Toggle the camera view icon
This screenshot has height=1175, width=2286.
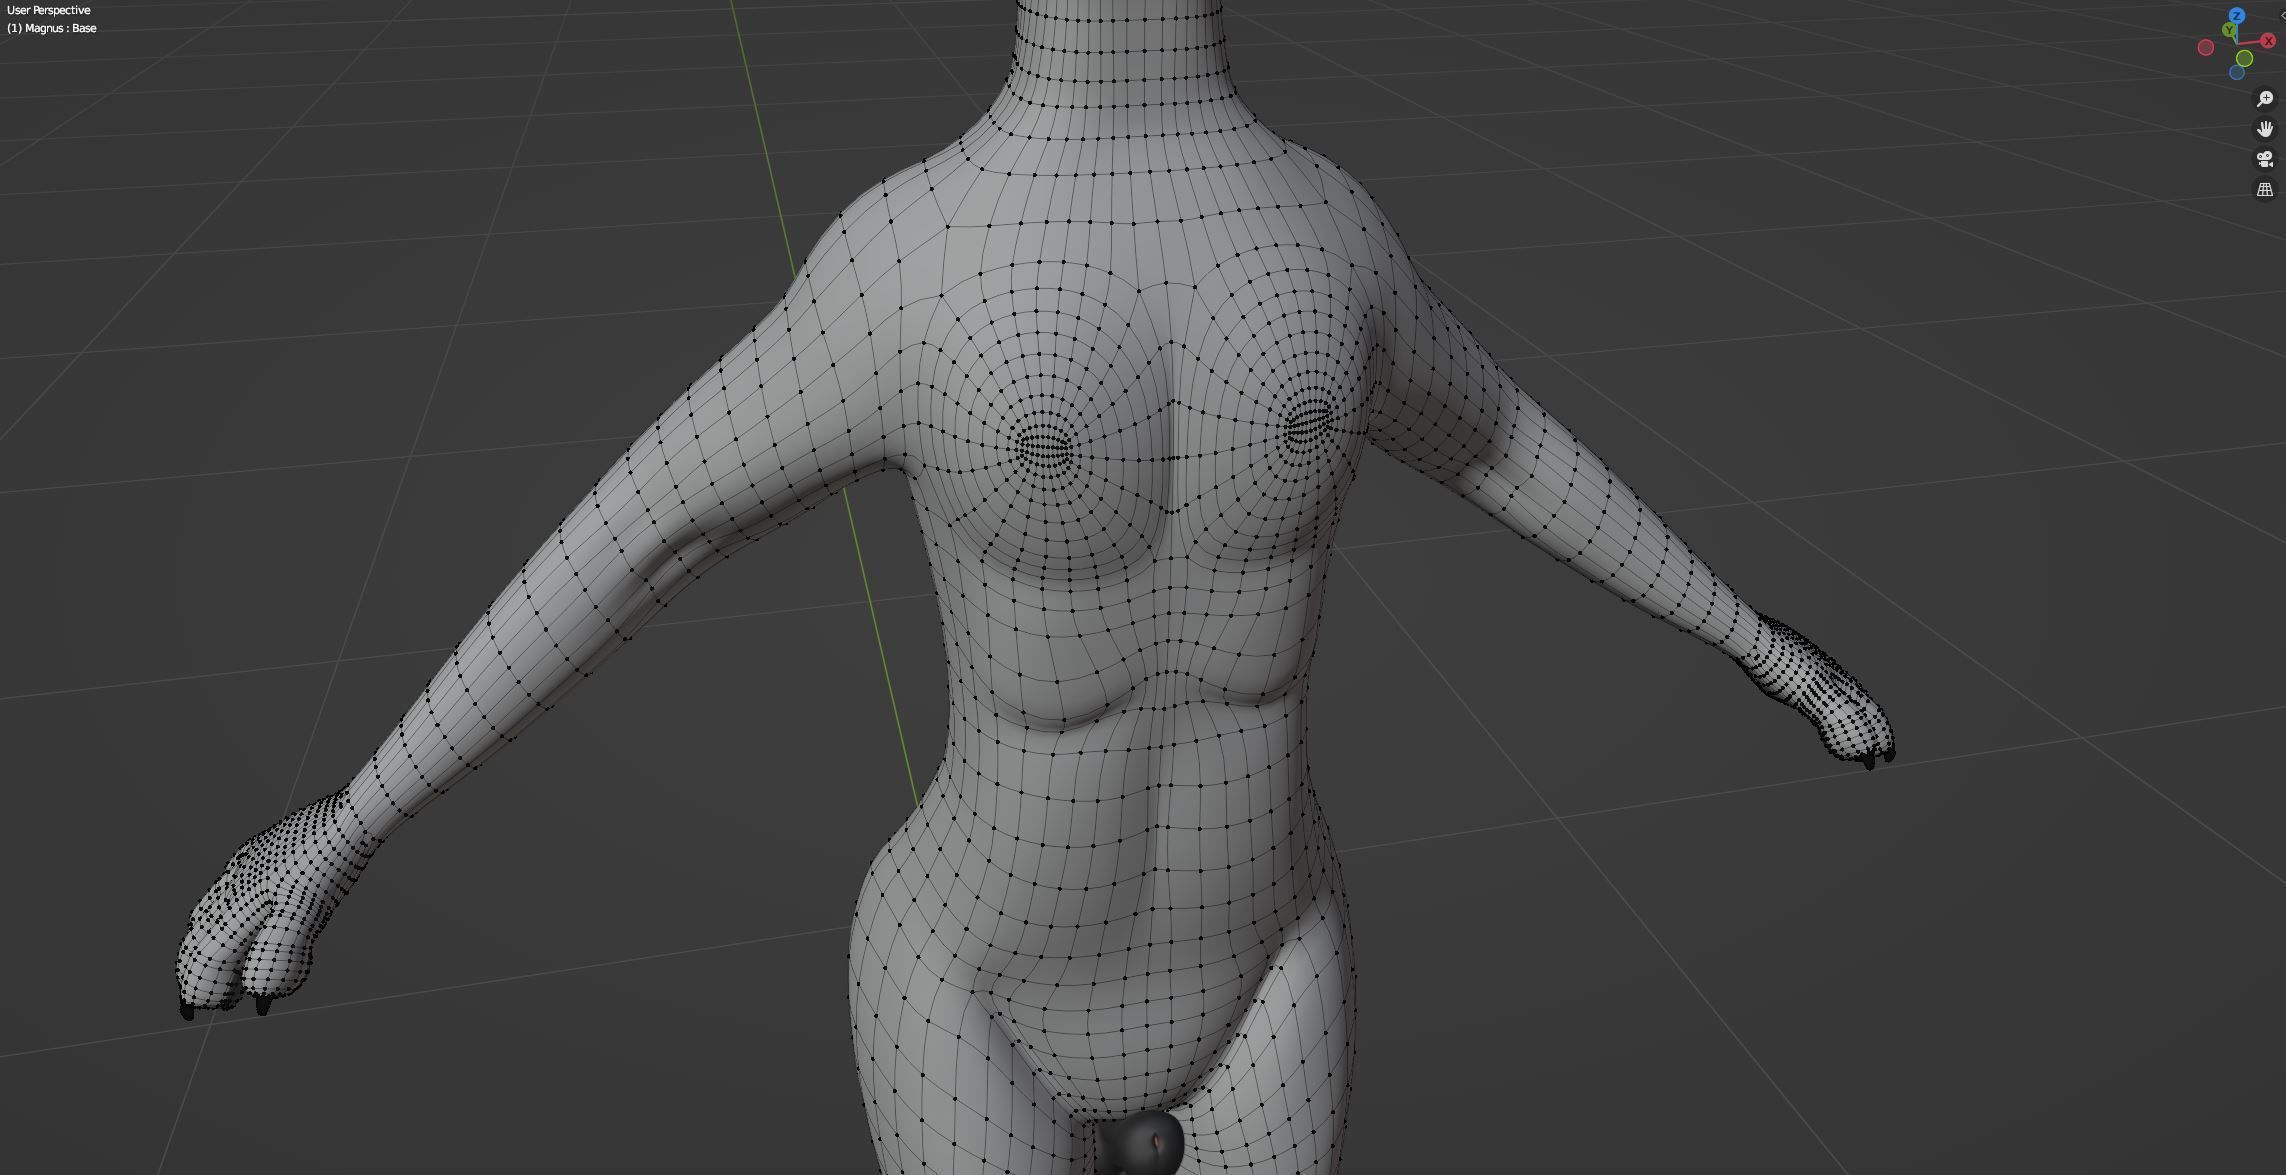coord(2265,159)
